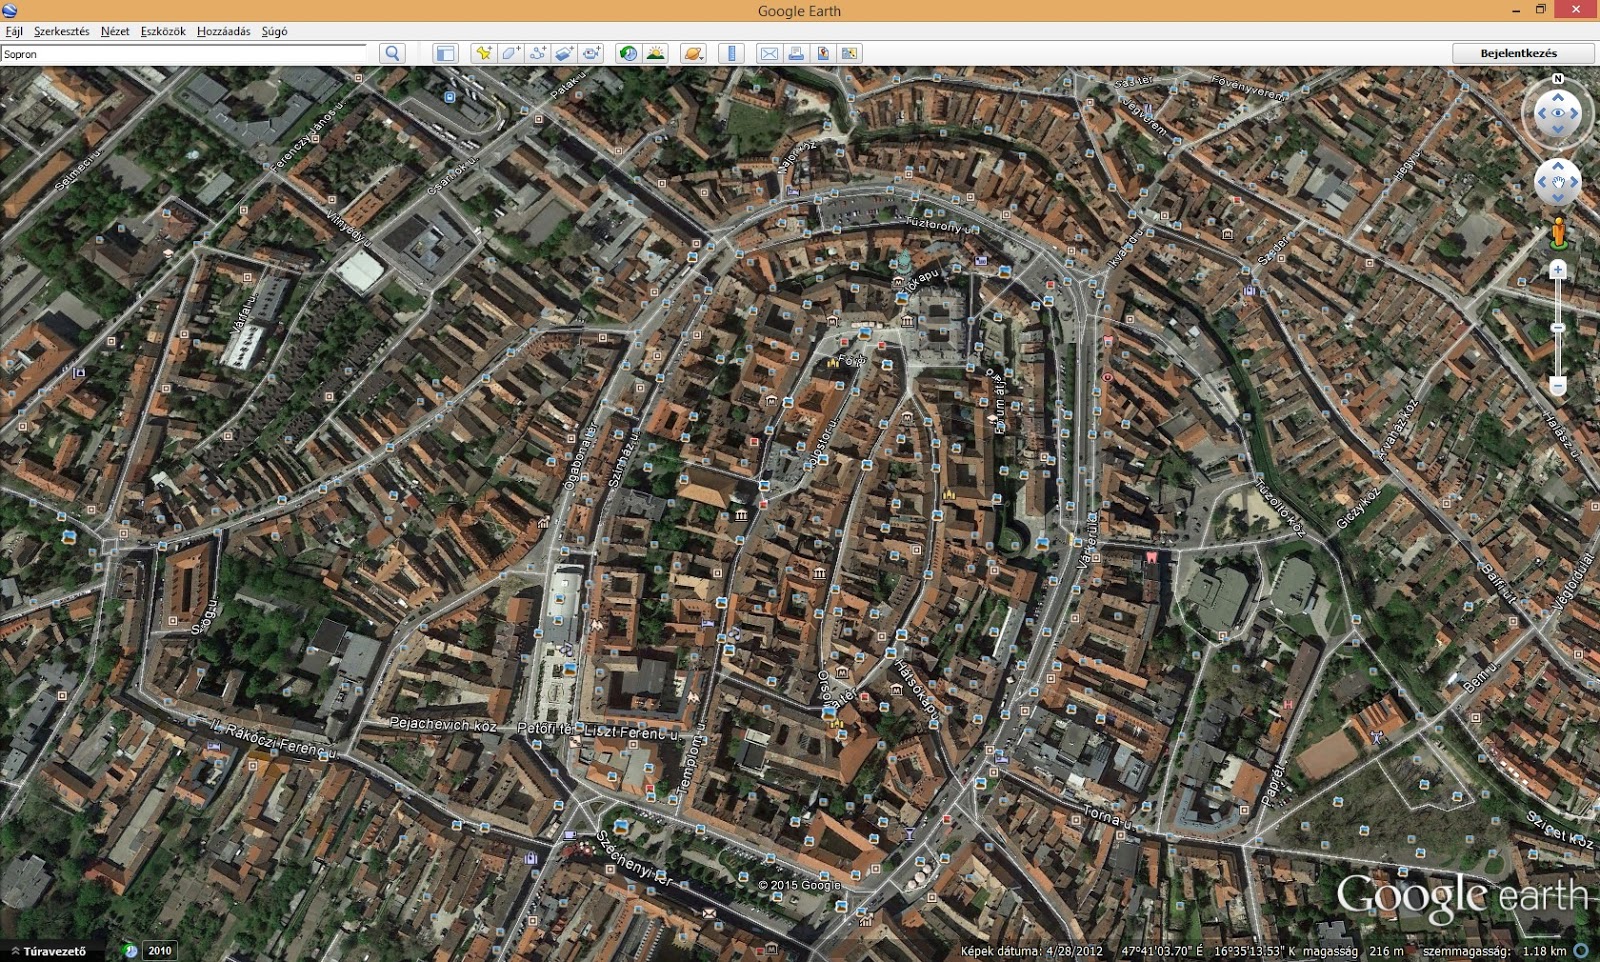Add an image overlay from the toolbar
This screenshot has height=962, width=1600.
pyautogui.click(x=564, y=54)
